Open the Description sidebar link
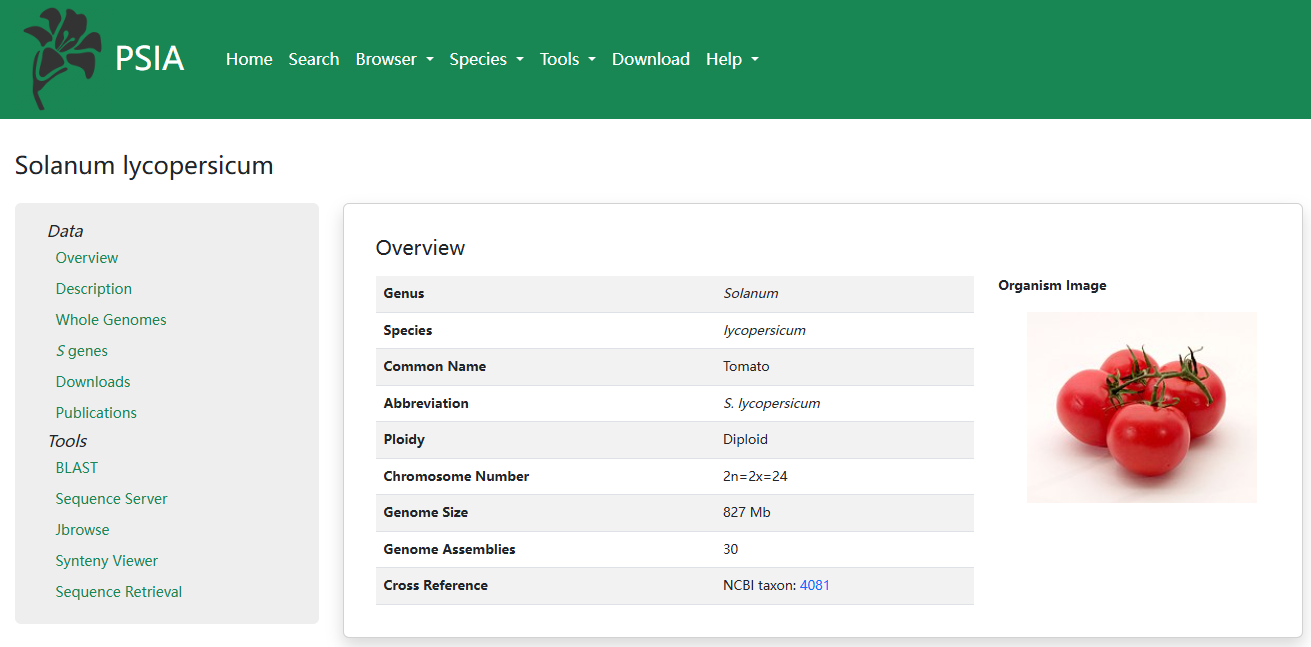1311x647 pixels. click(94, 289)
